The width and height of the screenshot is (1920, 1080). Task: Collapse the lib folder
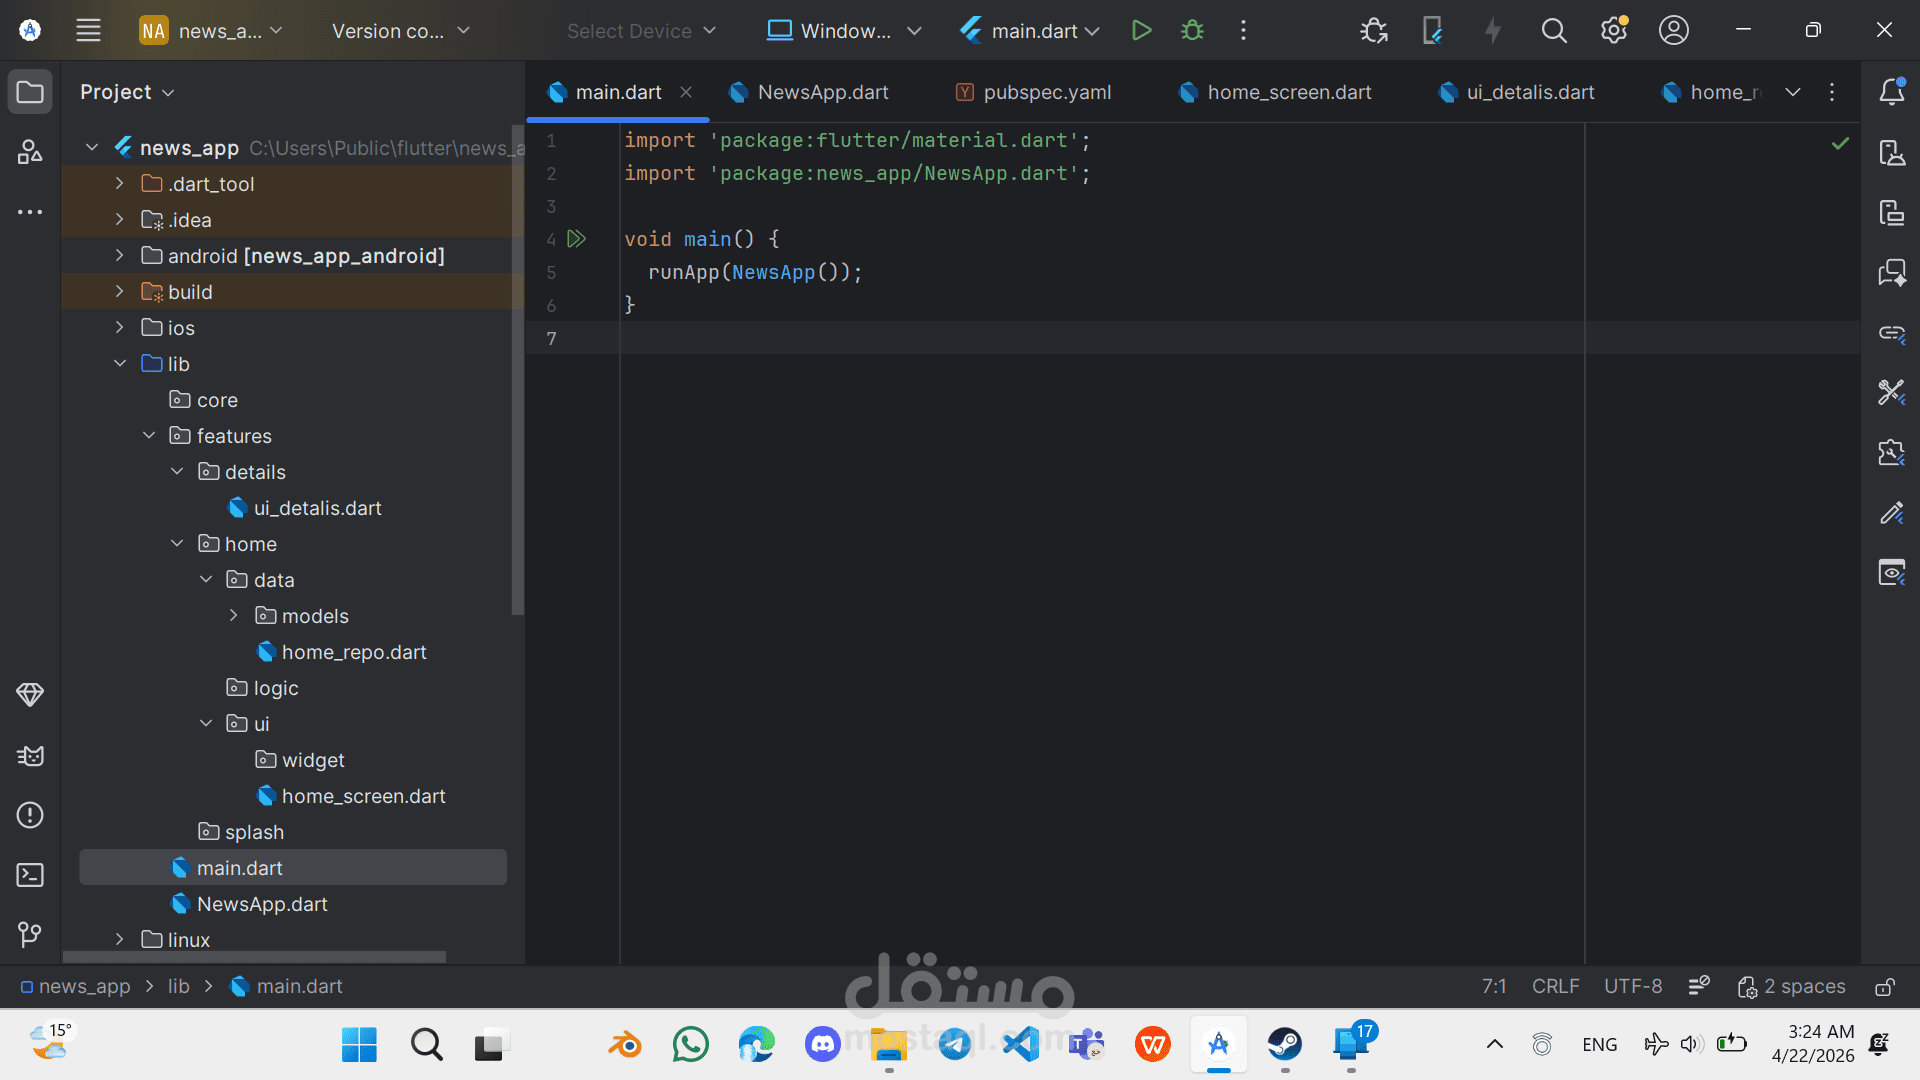coord(120,364)
